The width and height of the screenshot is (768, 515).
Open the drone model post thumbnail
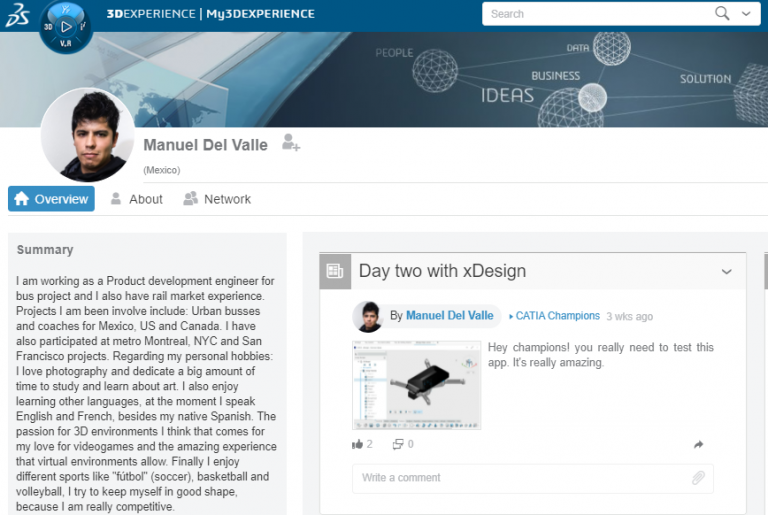click(x=416, y=385)
